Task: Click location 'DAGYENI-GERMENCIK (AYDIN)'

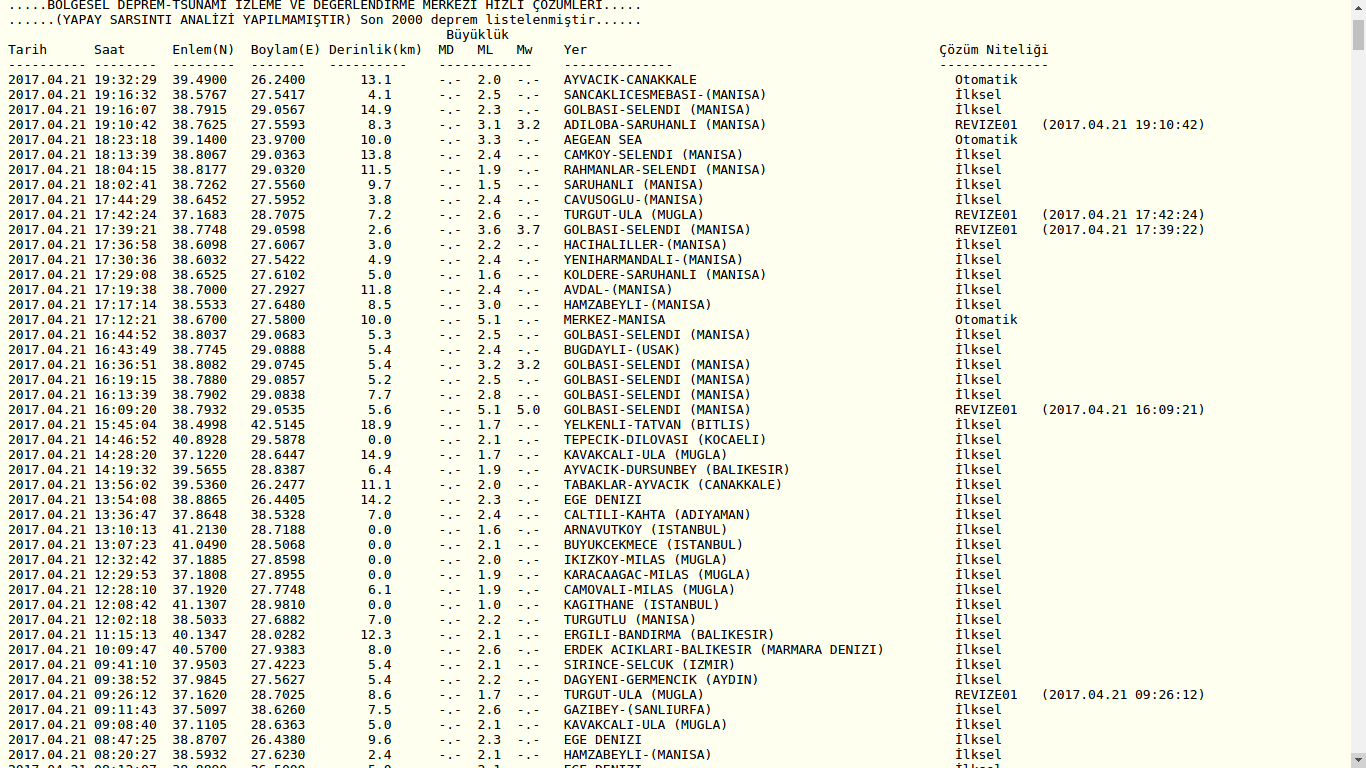Action: pyautogui.click(x=661, y=680)
